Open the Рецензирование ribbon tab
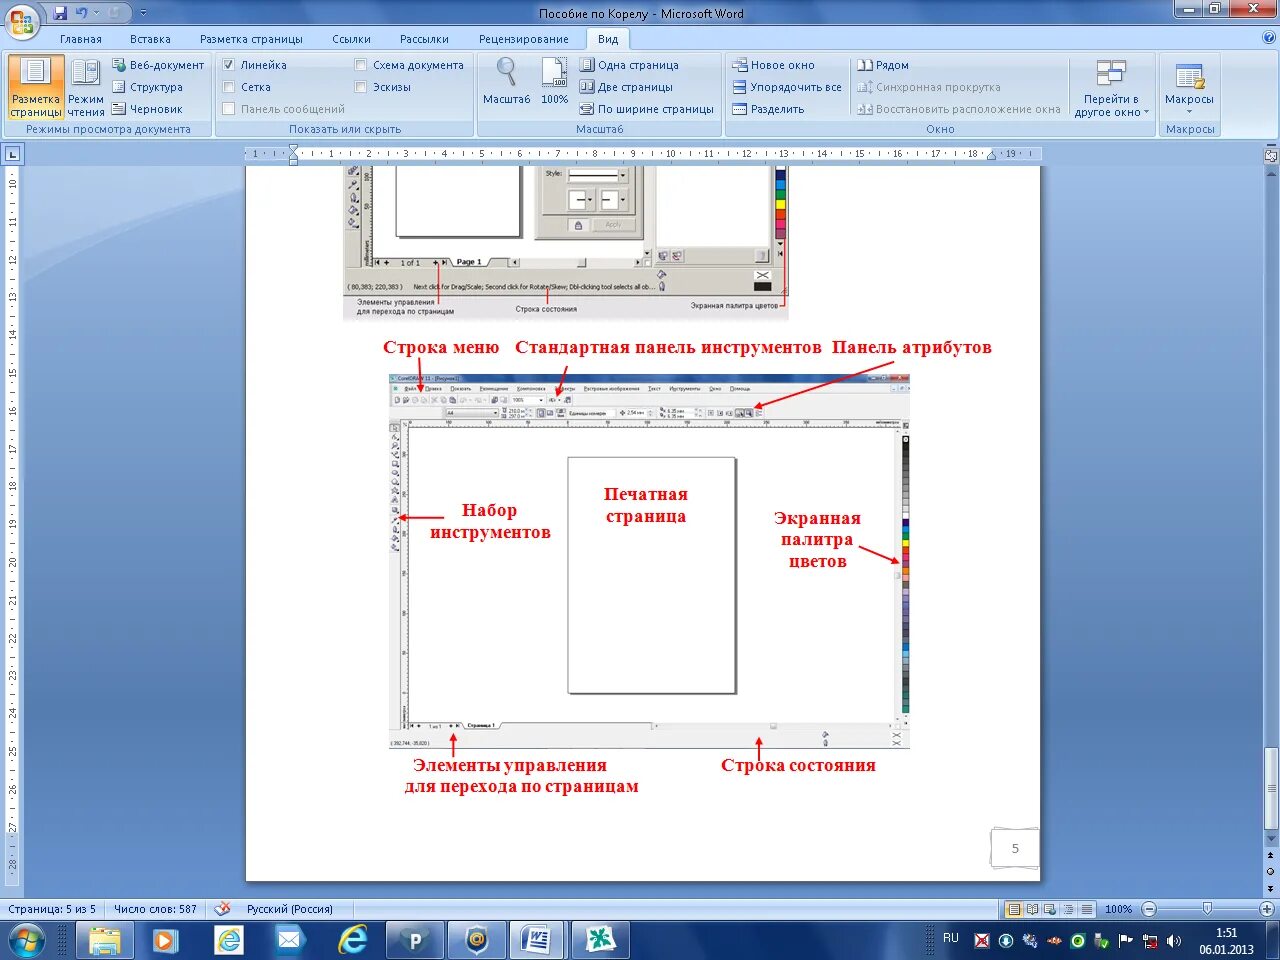This screenshot has height=960, width=1280. [x=523, y=39]
